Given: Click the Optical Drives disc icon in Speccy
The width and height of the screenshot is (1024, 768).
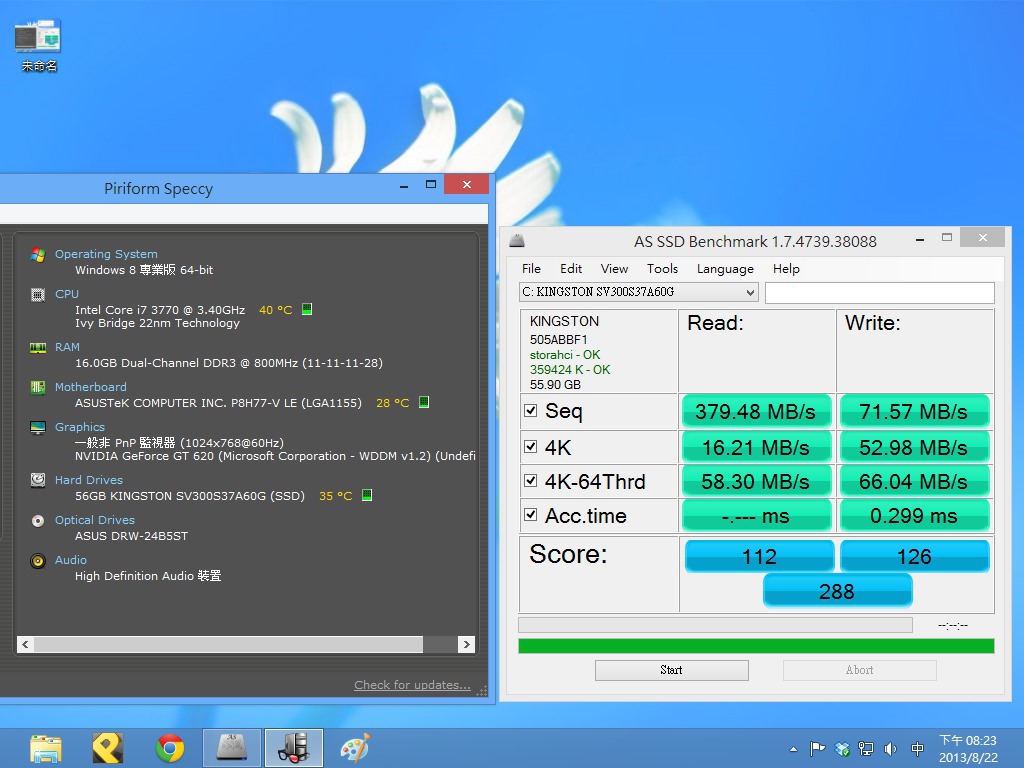Looking at the screenshot, I should [x=38, y=520].
